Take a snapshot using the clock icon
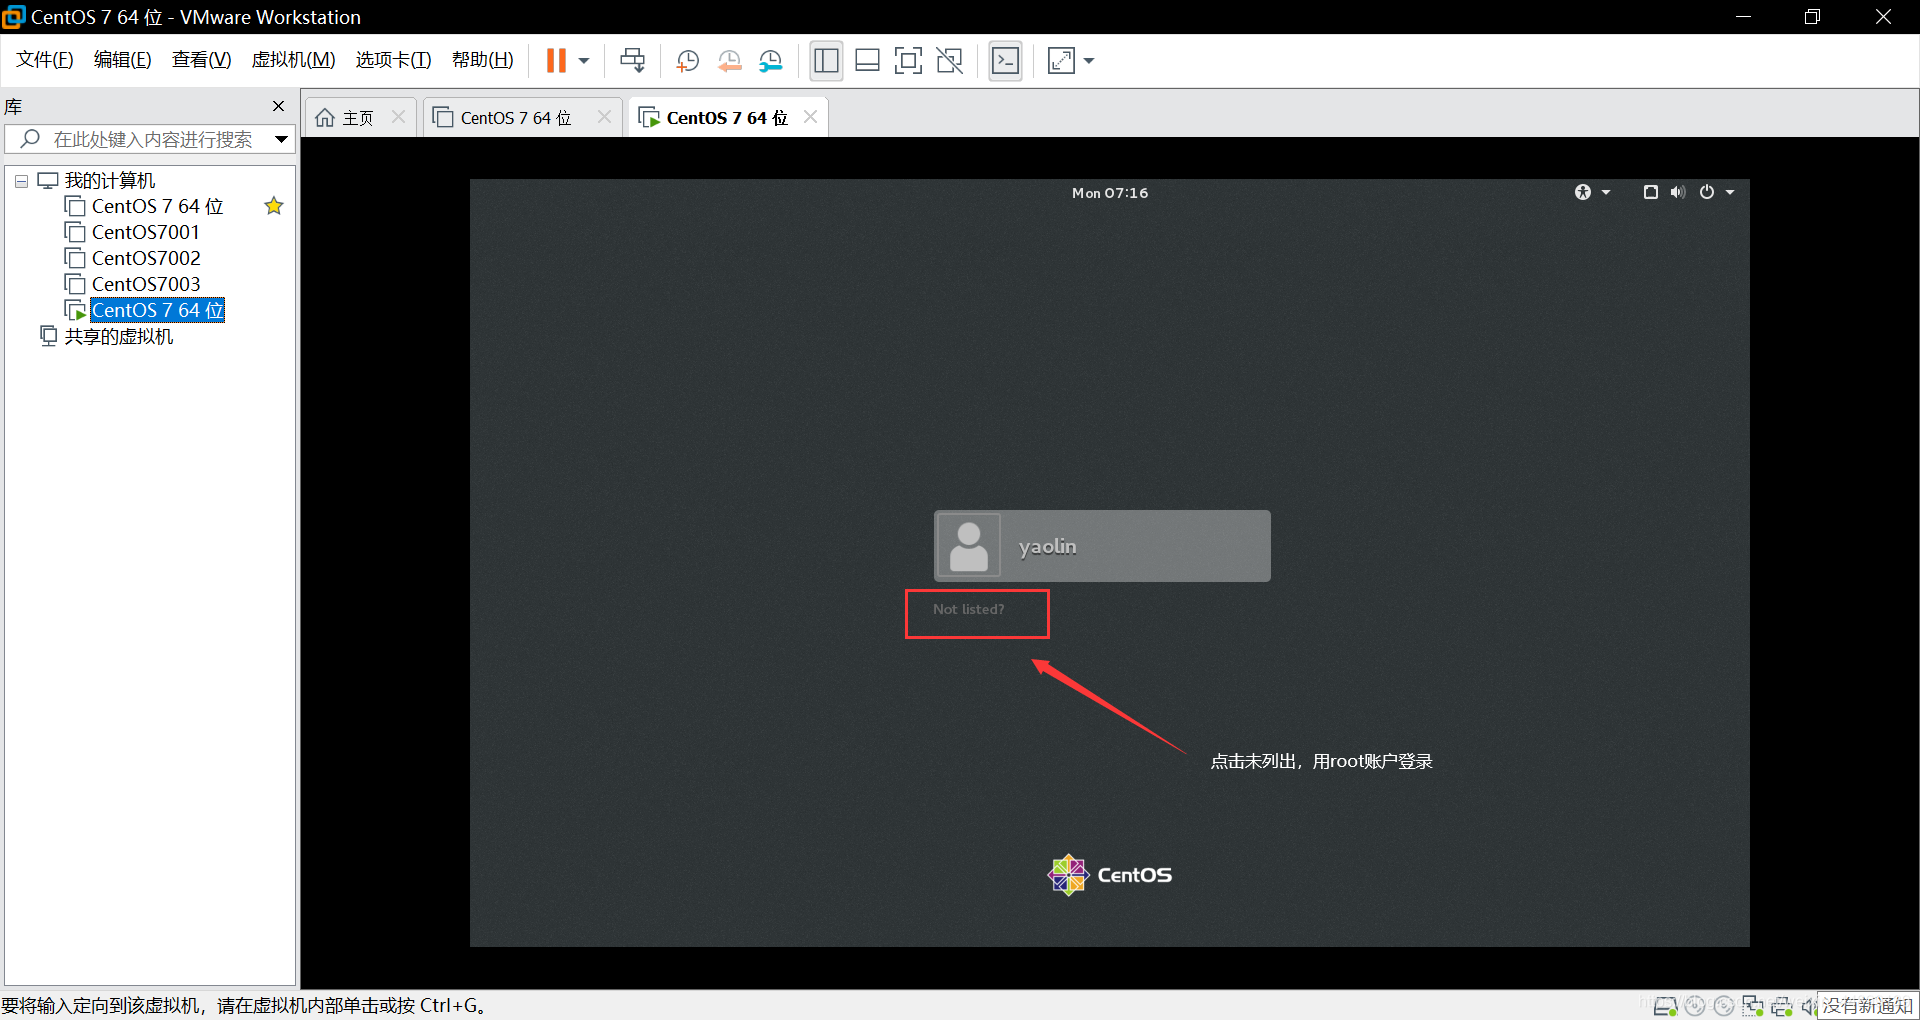The image size is (1920, 1020). (x=687, y=61)
